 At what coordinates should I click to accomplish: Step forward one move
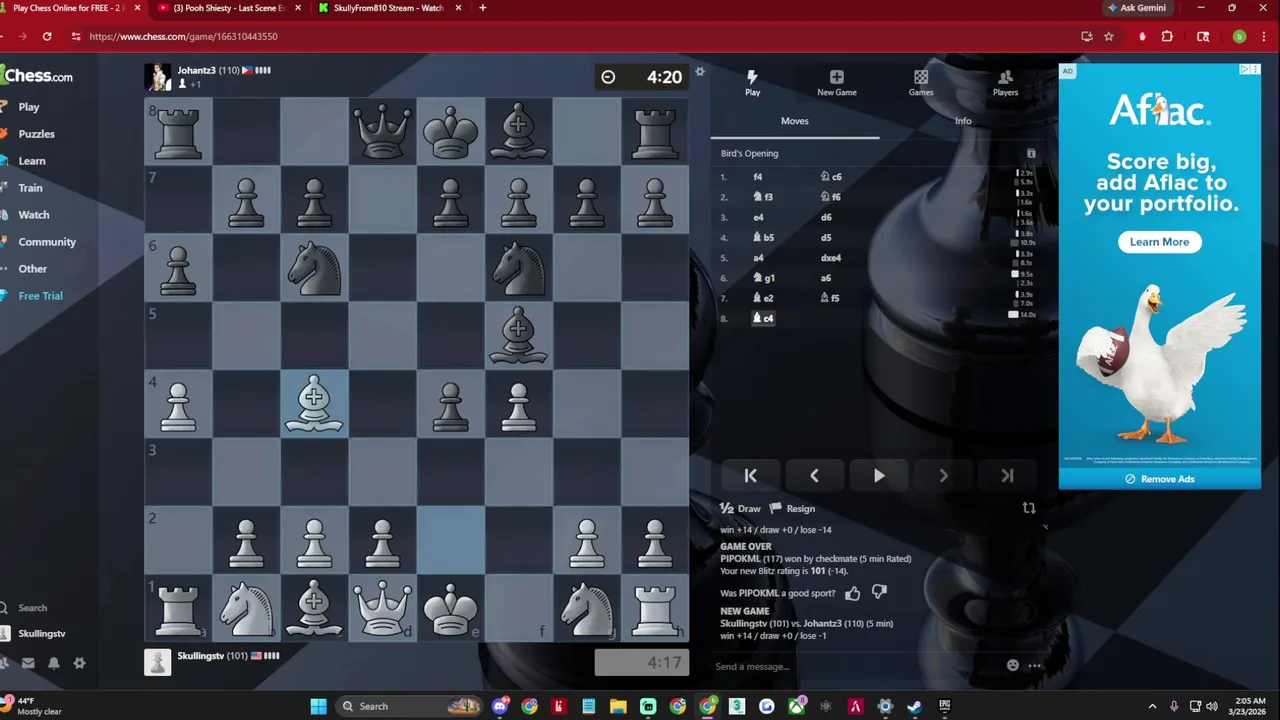943,476
